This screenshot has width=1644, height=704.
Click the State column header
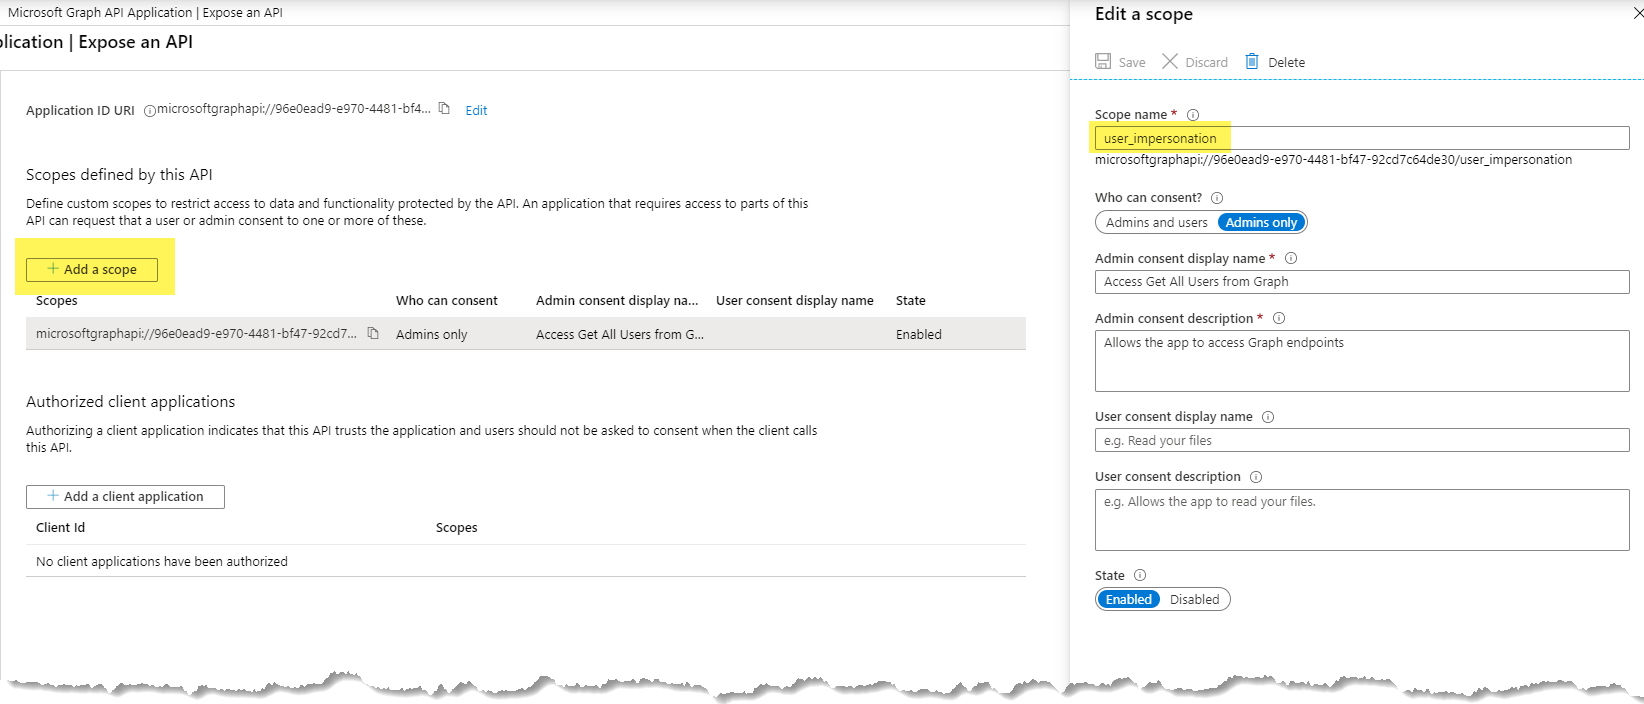pyautogui.click(x=911, y=301)
